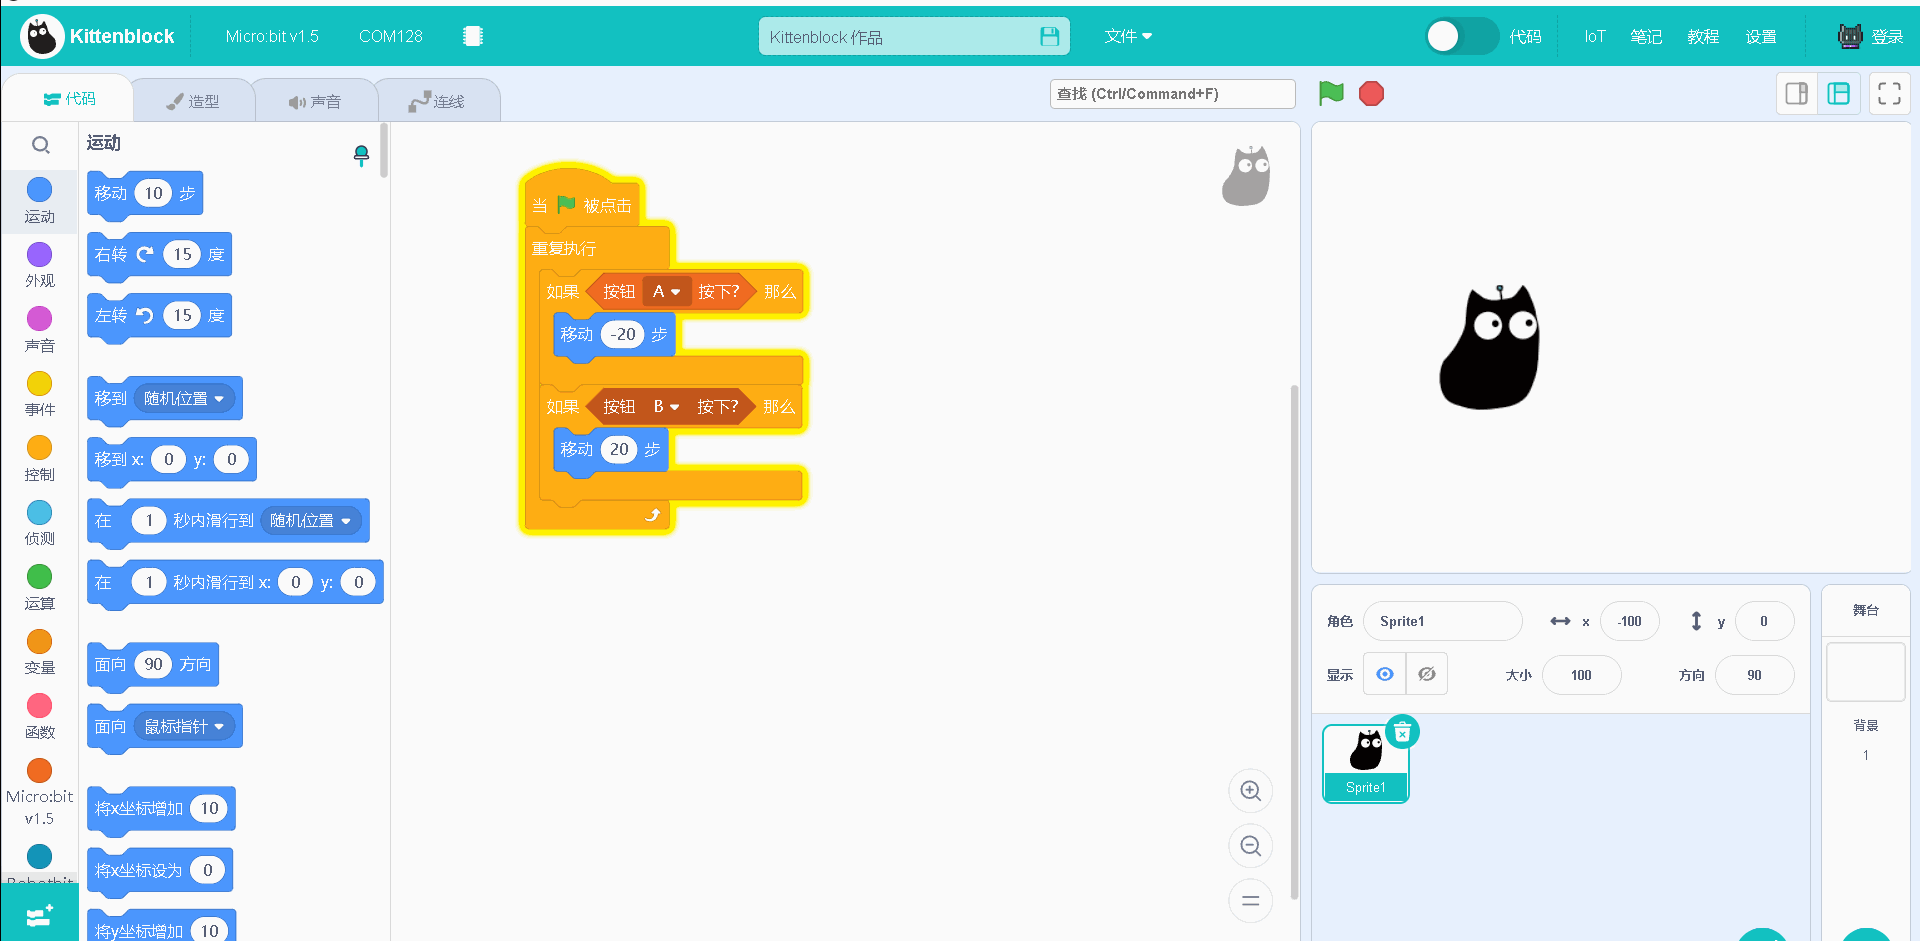Pin the block palette with pin icon
Screen dimensions: 1920x941
(x=361, y=156)
